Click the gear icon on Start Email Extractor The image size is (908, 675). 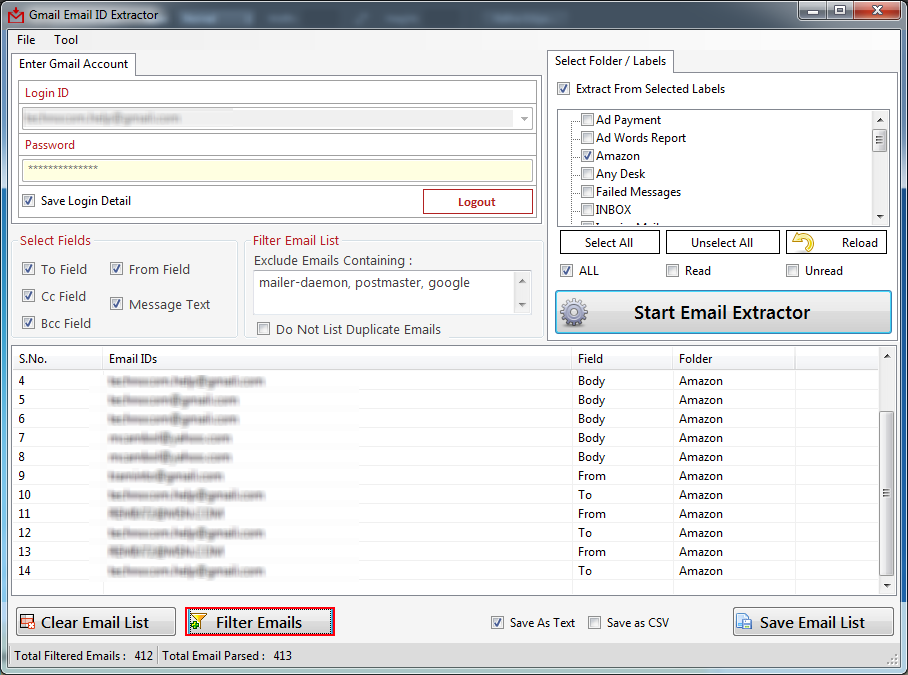[x=573, y=312]
